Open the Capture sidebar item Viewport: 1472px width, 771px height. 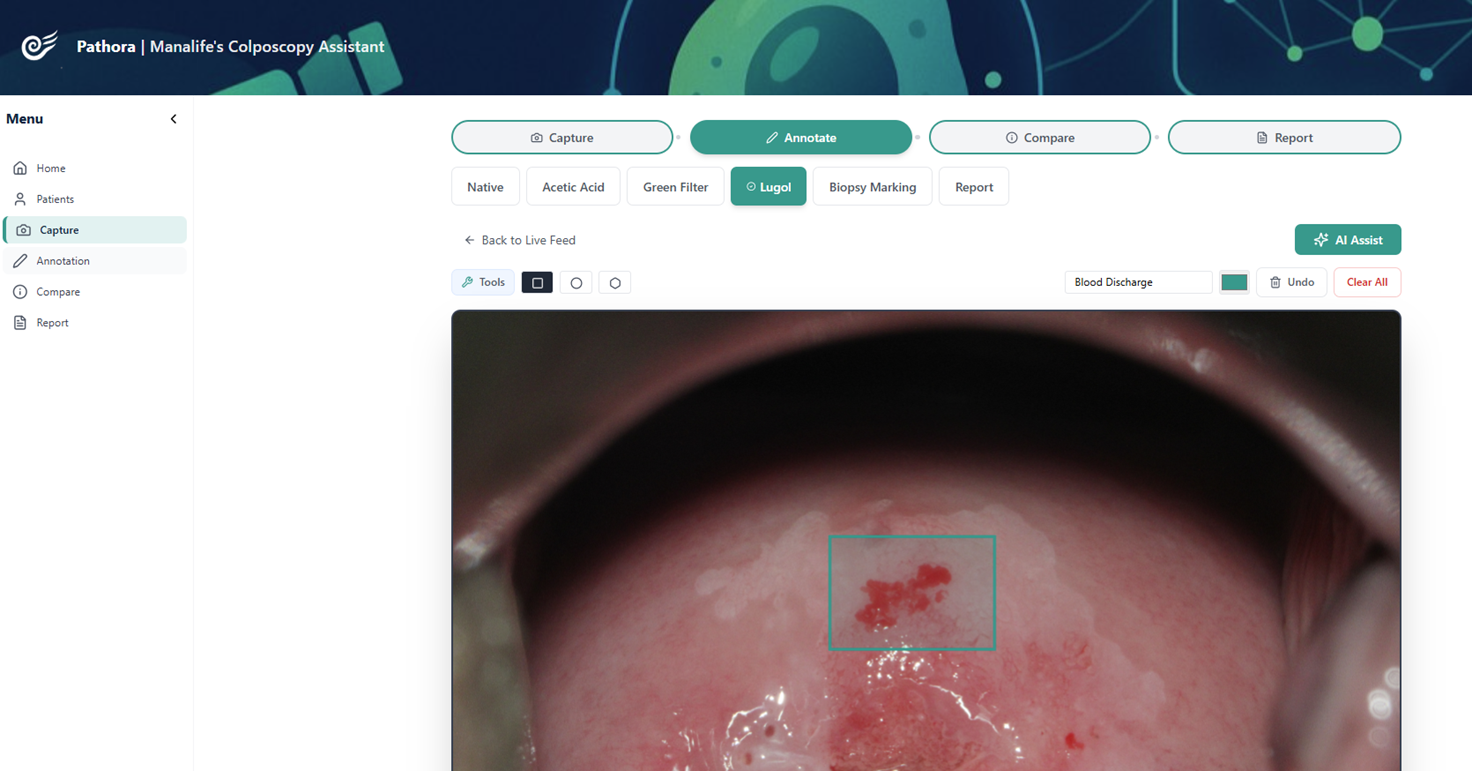(x=94, y=230)
